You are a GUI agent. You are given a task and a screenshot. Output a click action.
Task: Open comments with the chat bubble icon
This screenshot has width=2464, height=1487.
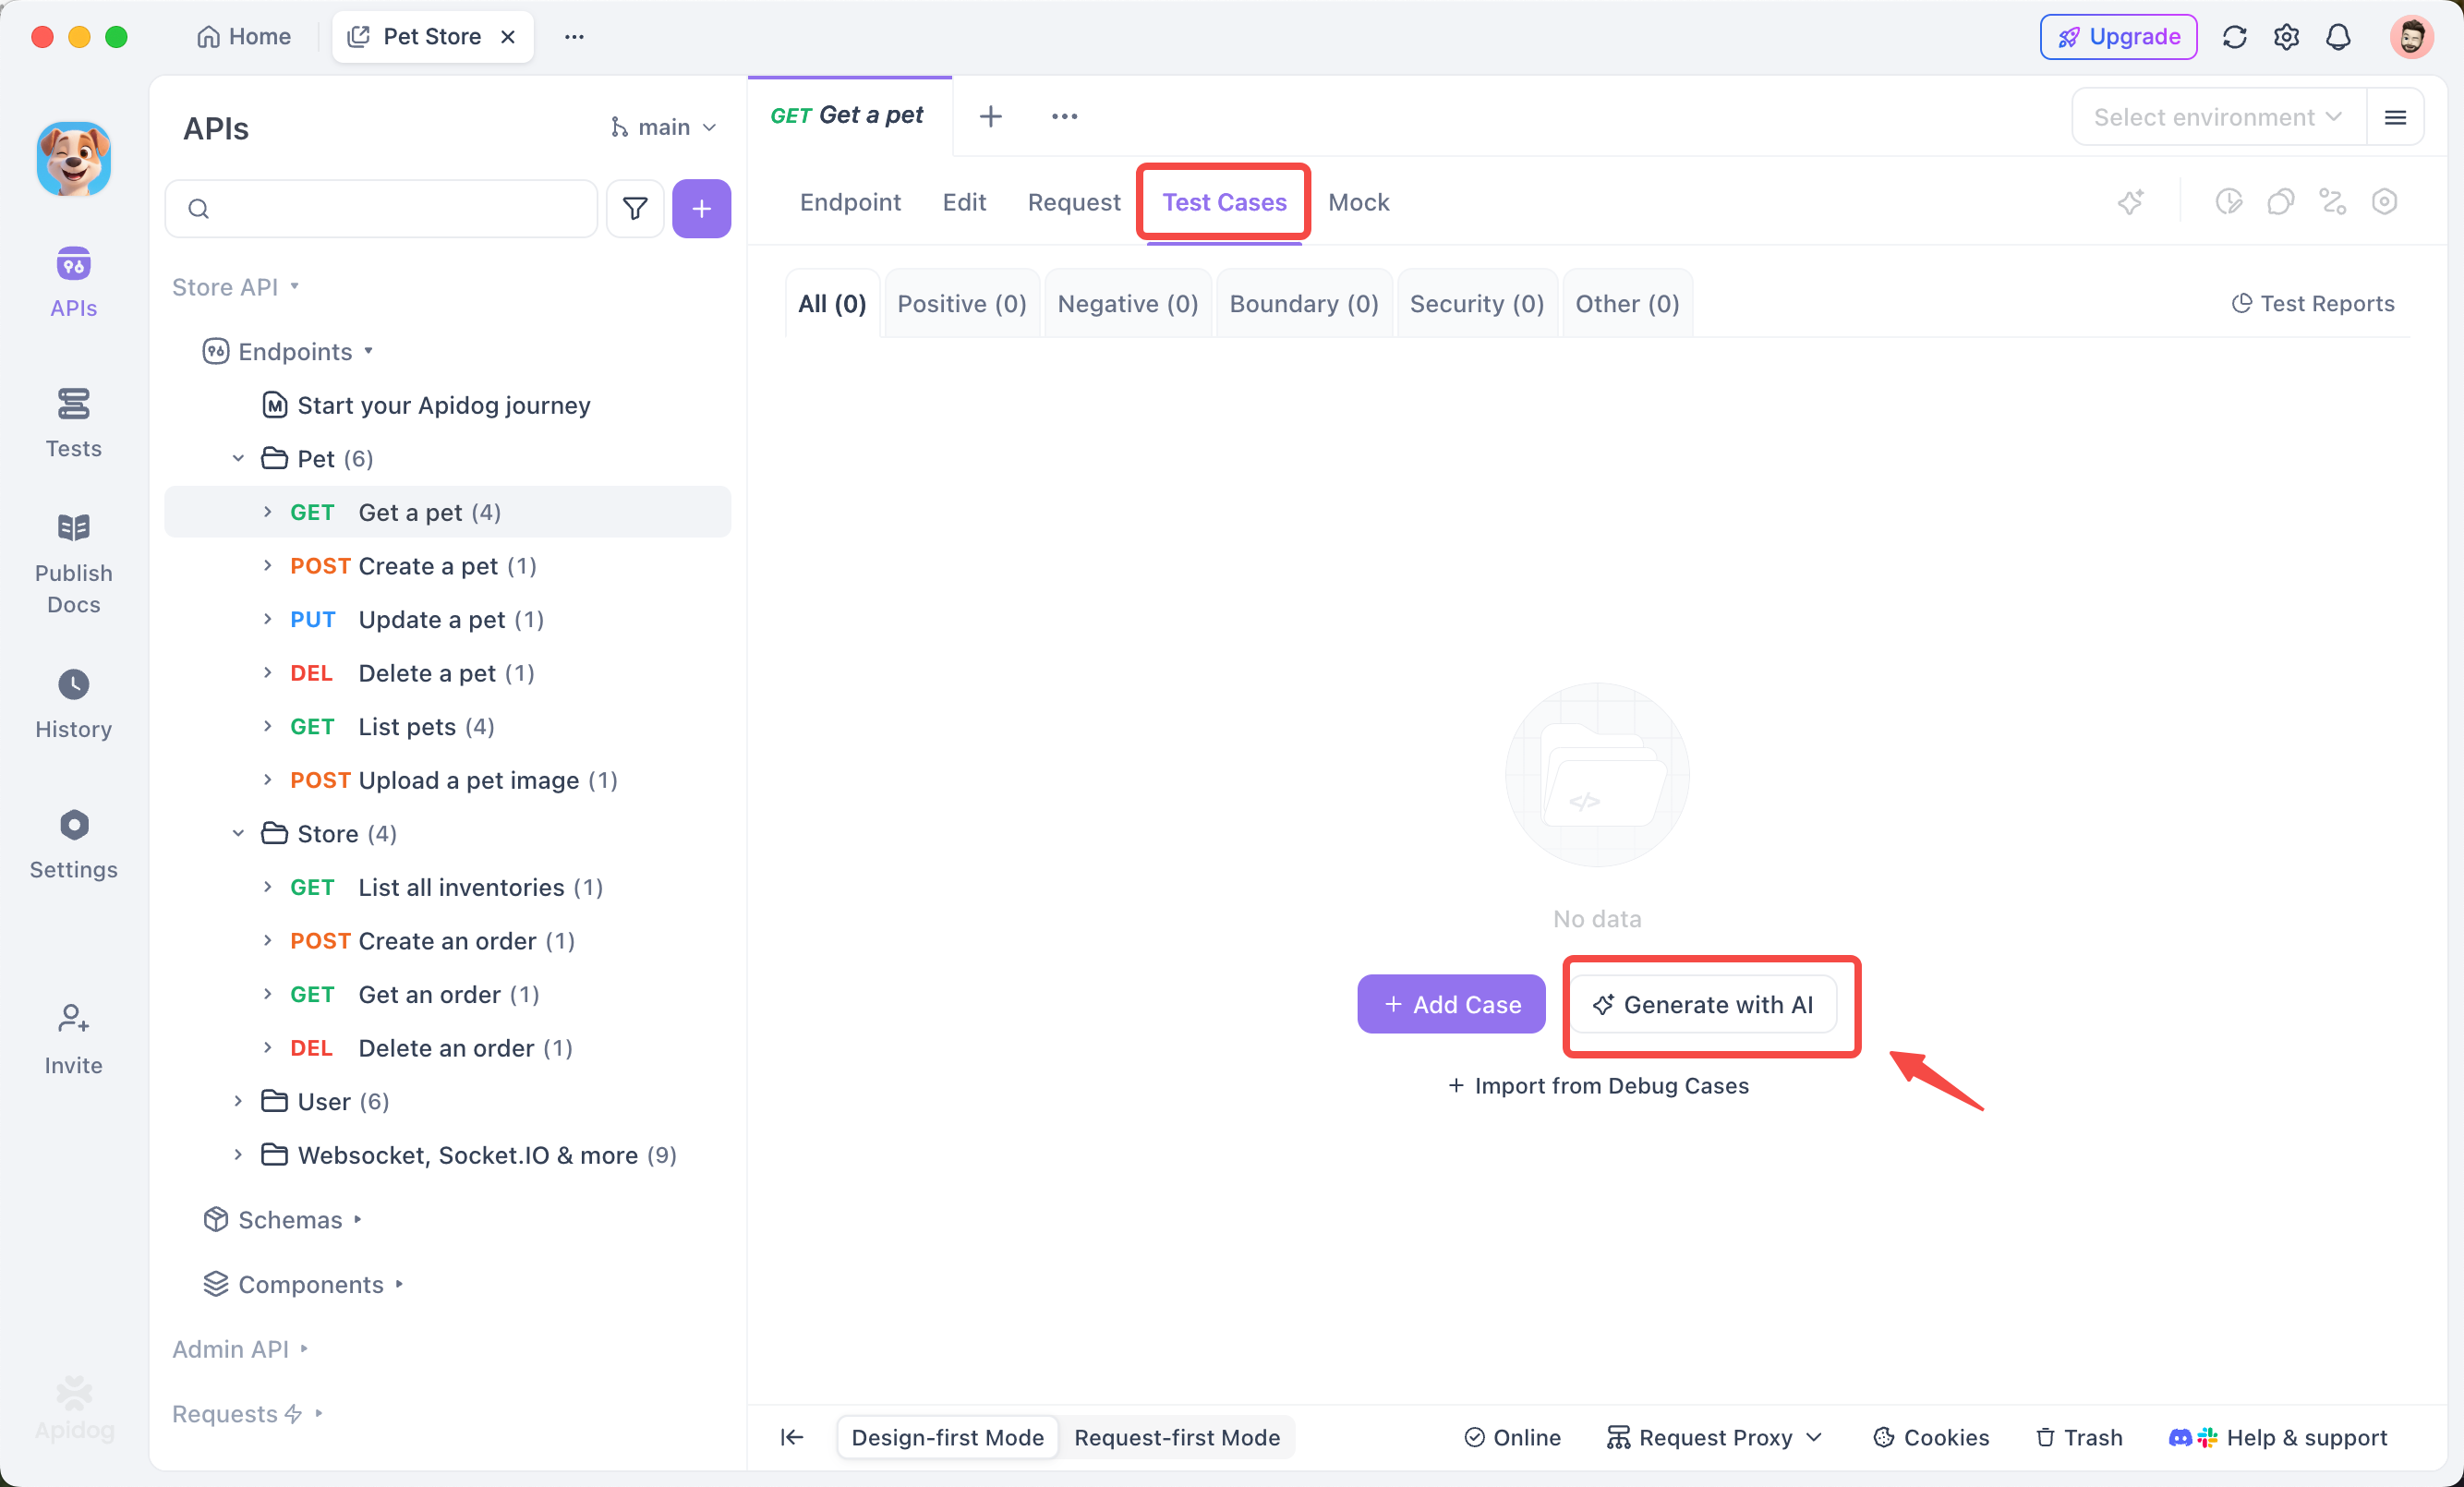point(2281,201)
